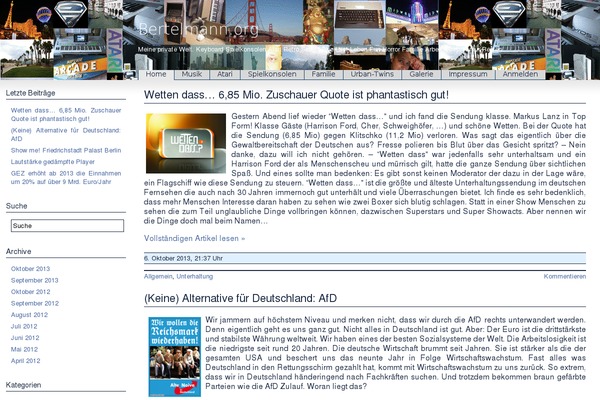
Task: Open sidebar link '(Keine) Alternative für Deutschland: AfD'
Action: tap(65, 134)
